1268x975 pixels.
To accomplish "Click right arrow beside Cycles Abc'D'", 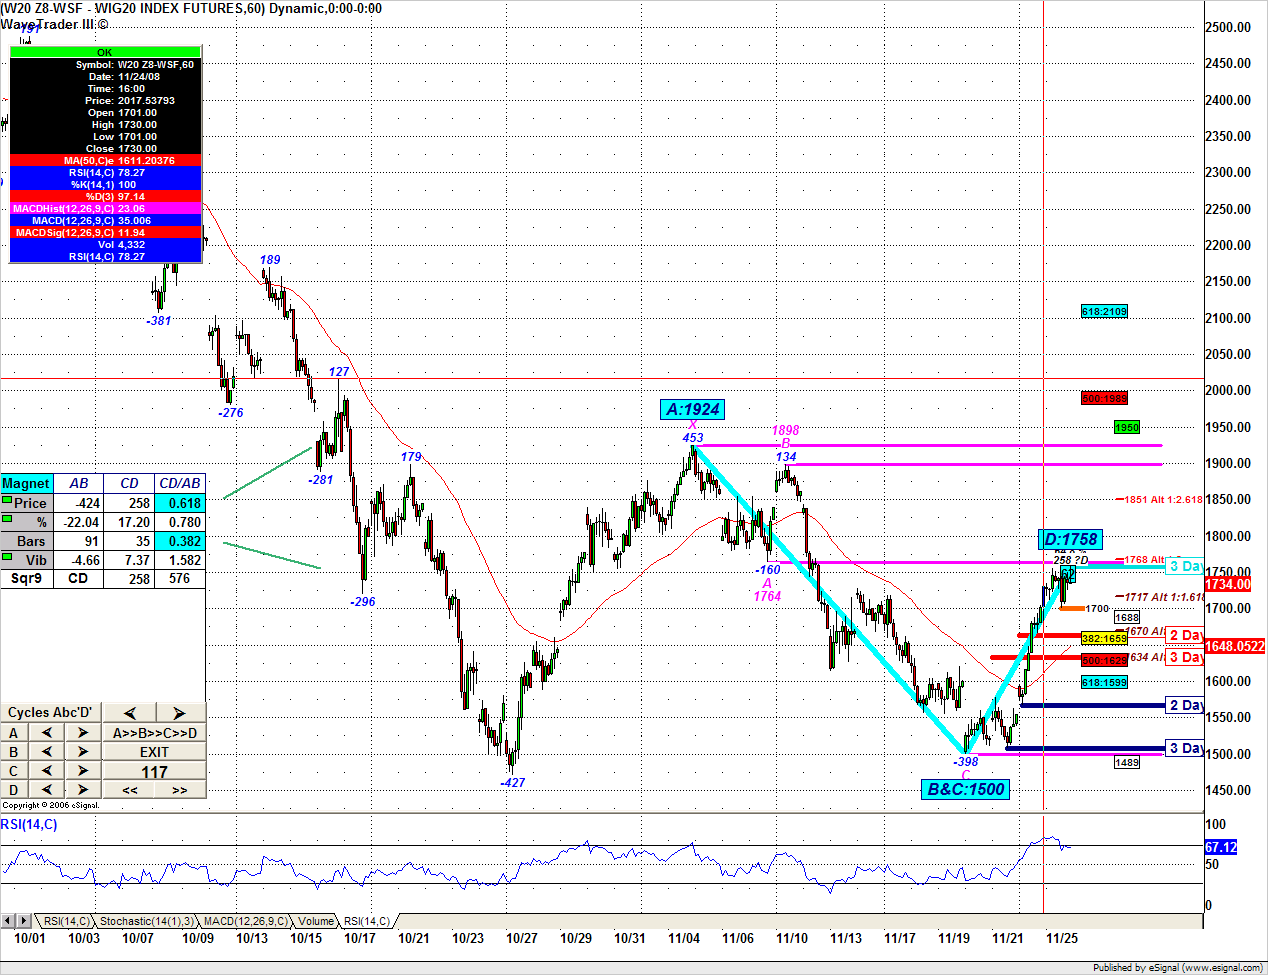I will (180, 713).
